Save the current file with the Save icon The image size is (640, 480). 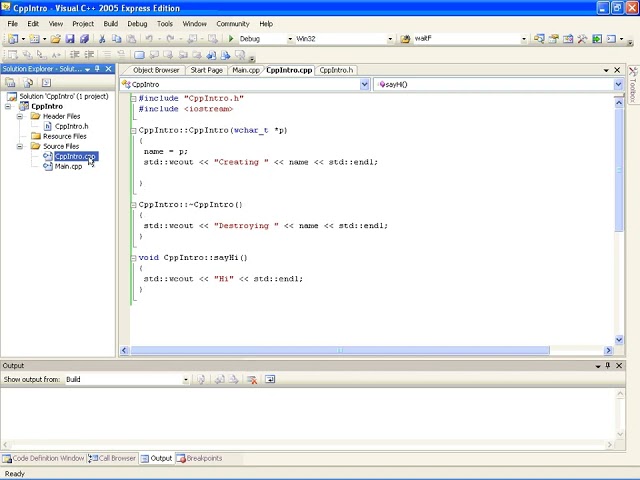click(x=70, y=39)
